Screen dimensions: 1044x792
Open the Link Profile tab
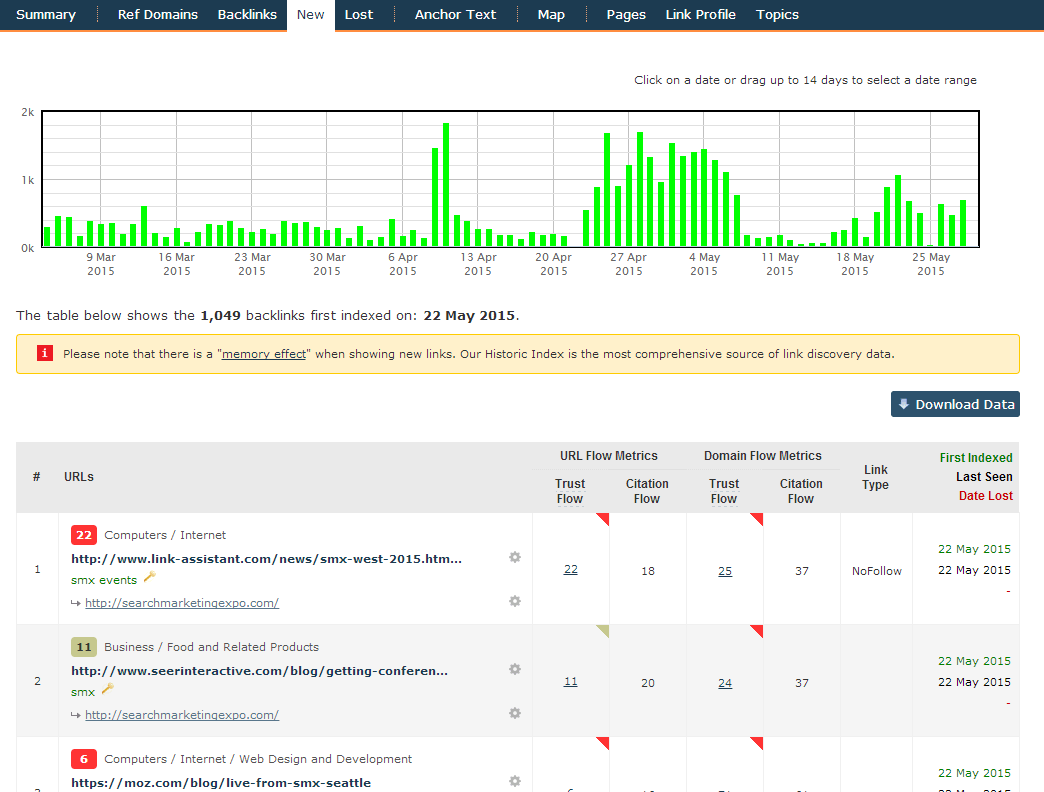coord(700,15)
